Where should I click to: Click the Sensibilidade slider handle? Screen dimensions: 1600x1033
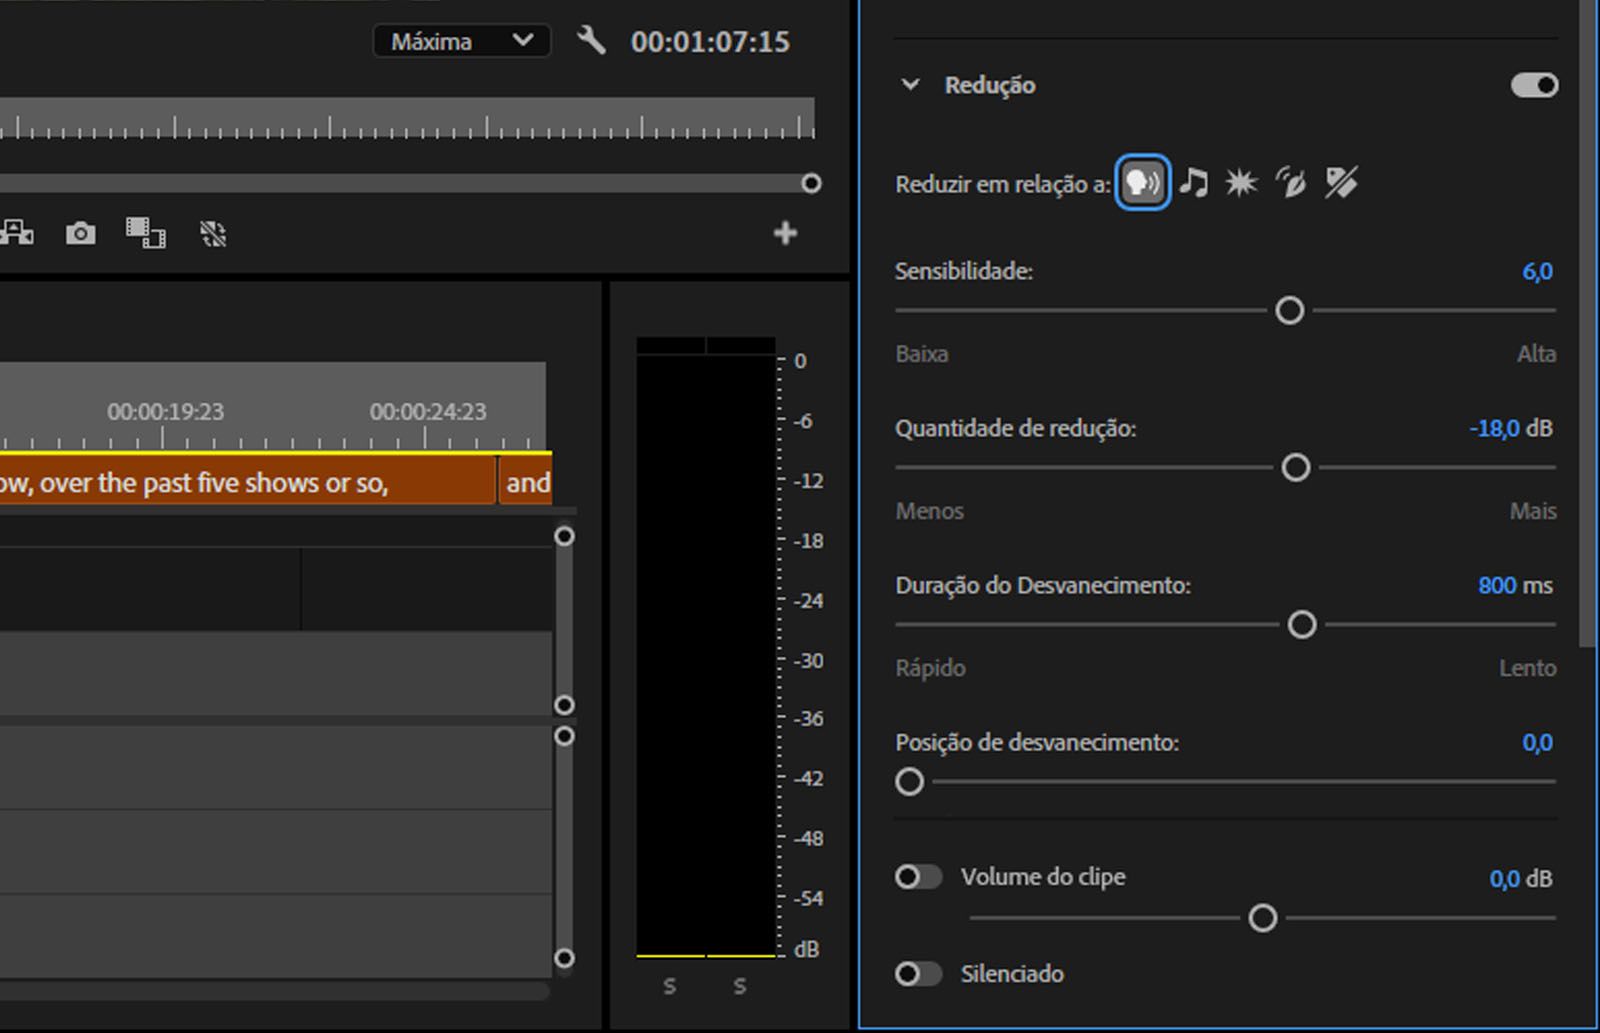(x=1290, y=311)
